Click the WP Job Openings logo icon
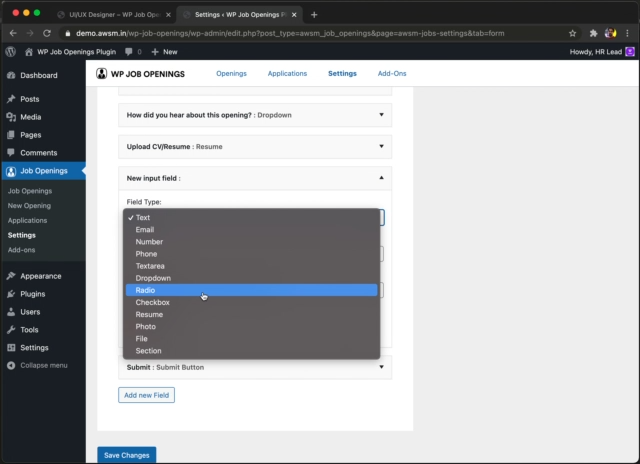Screen dimensions: 640x464 pyautogui.click(x=101, y=73)
